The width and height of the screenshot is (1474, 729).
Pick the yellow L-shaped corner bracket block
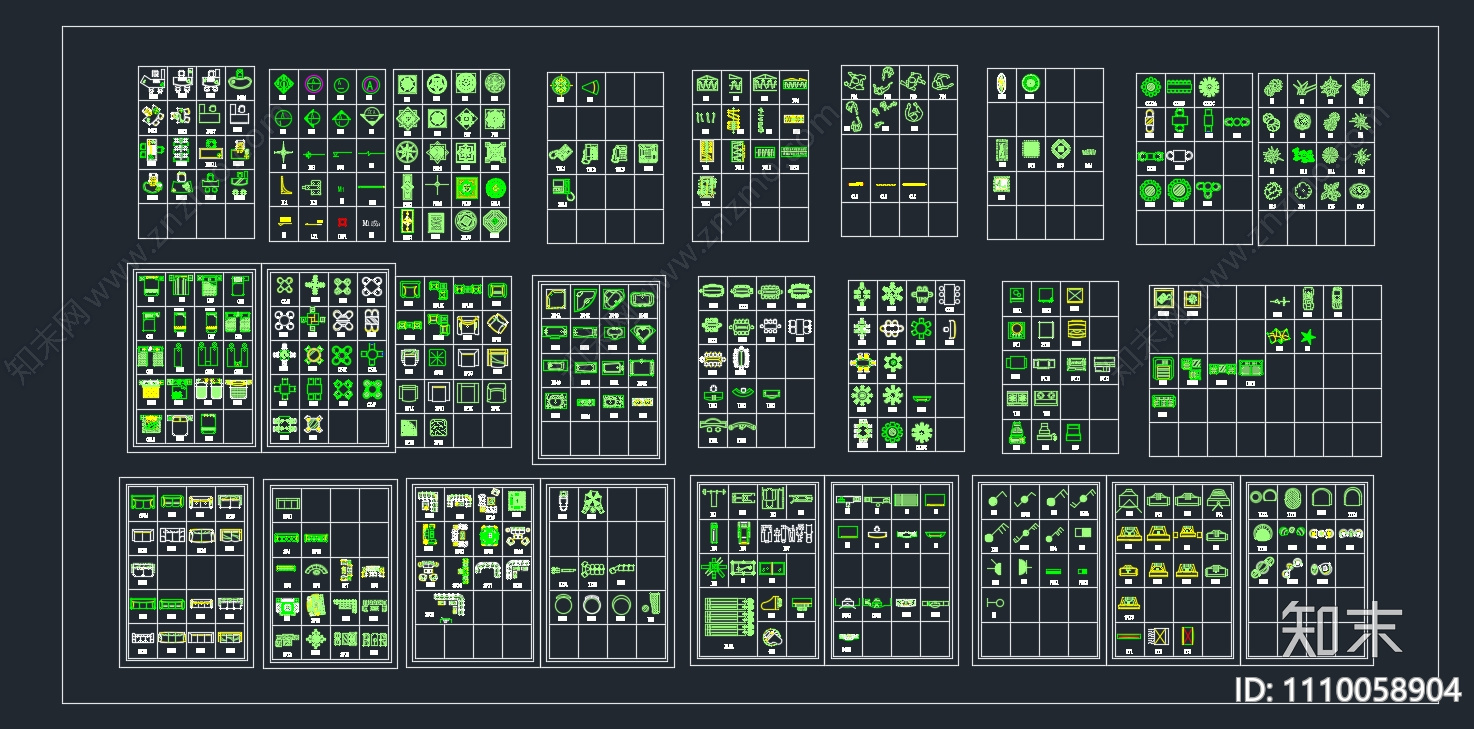coord(284,186)
